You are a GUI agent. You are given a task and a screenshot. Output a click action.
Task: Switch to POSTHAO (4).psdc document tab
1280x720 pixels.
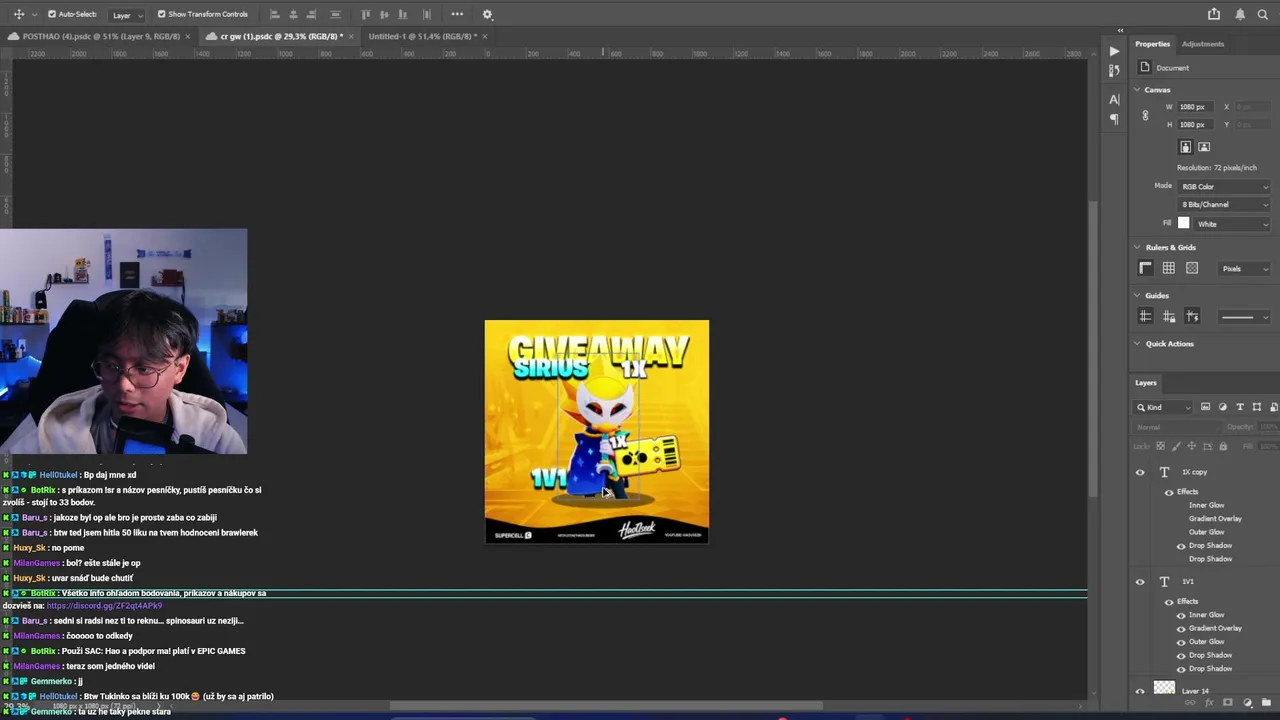[x=101, y=36]
